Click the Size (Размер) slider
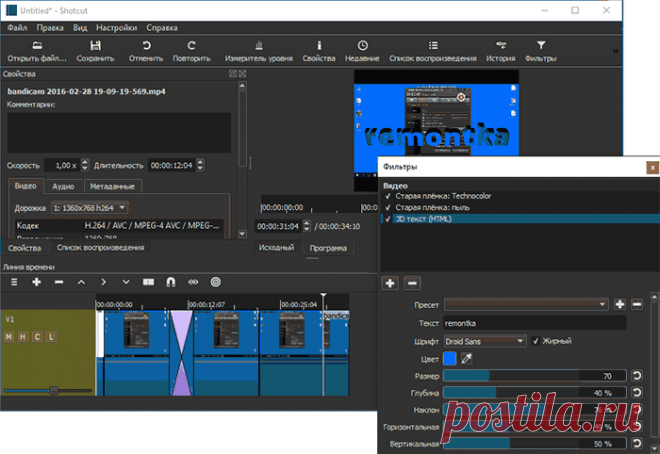This screenshot has width=660, height=454. pyautogui.click(x=535, y=376)
